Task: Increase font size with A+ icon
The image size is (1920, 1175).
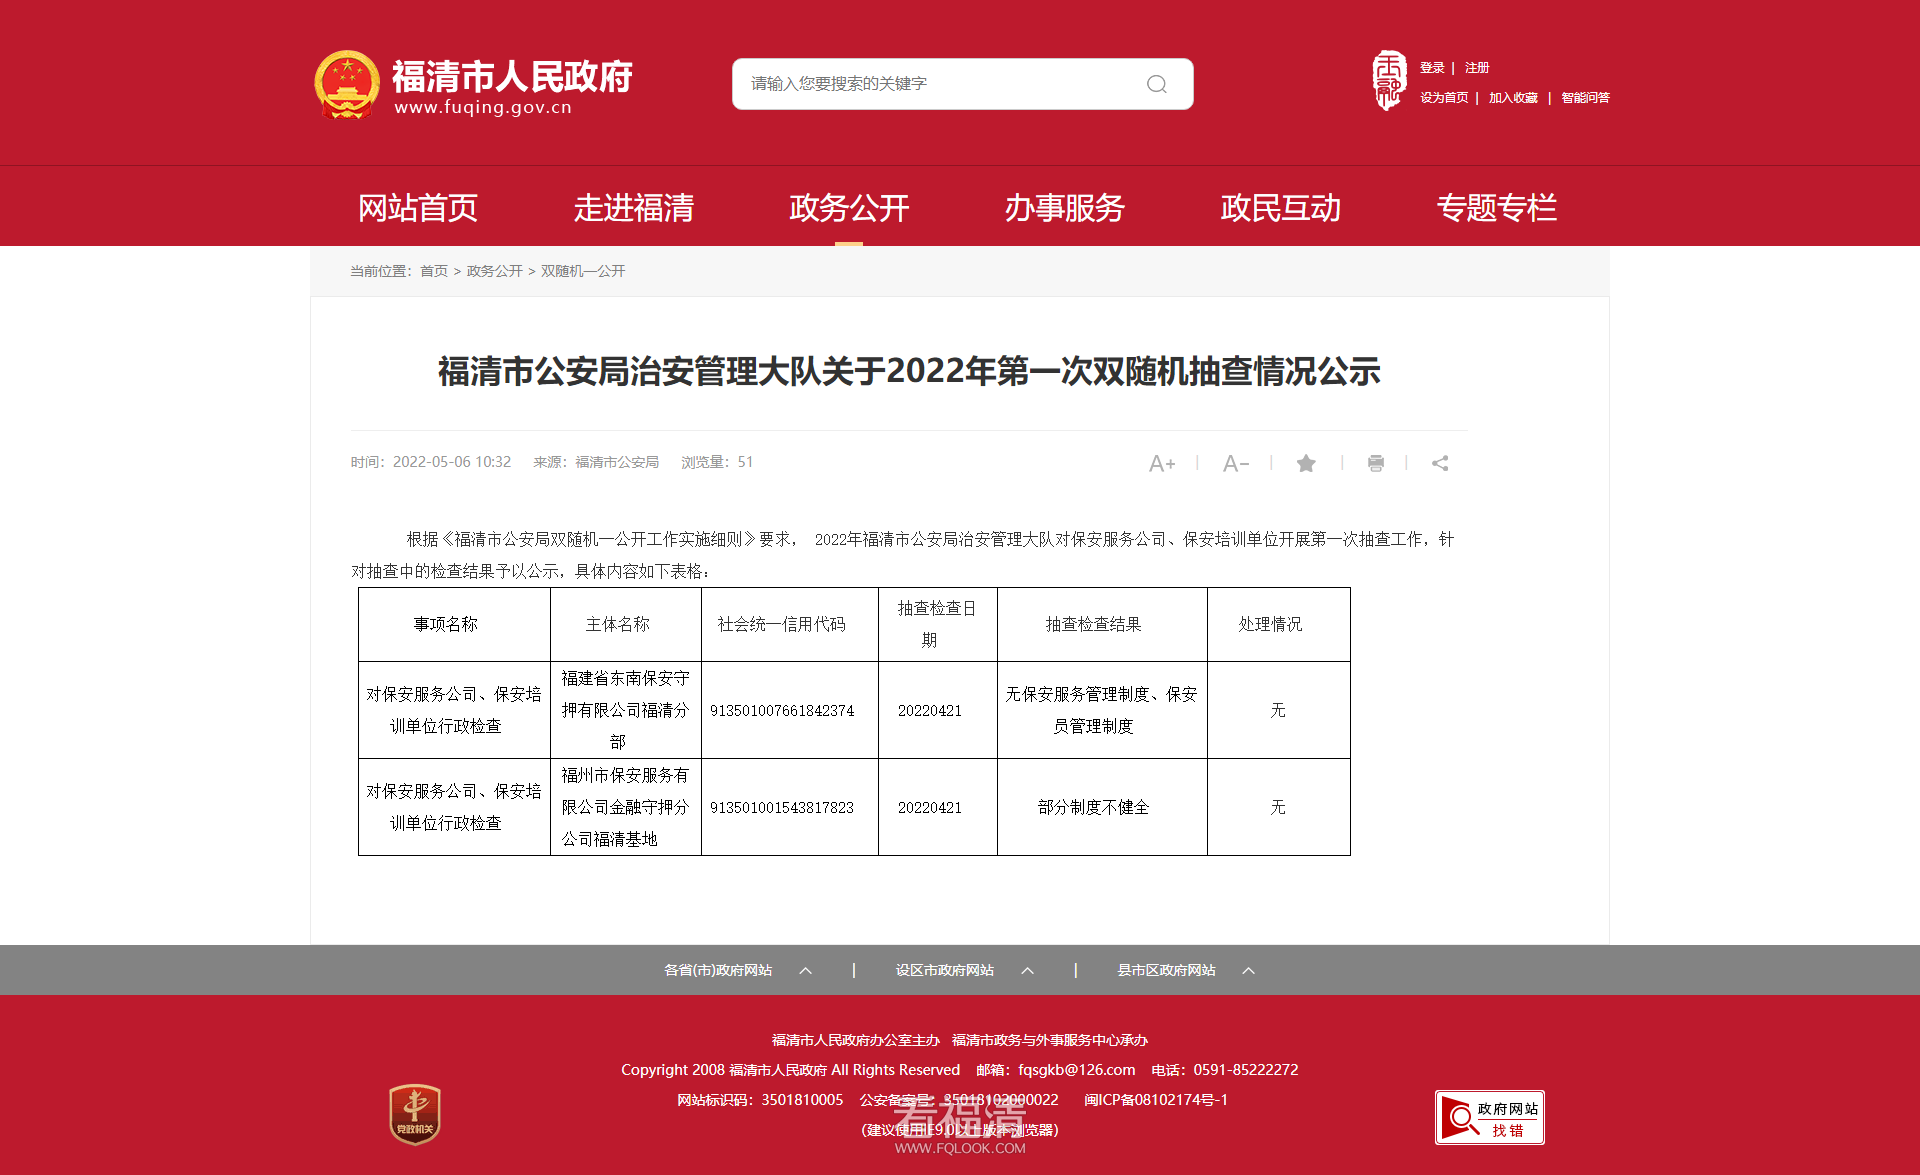Action: coord(1161,463)
